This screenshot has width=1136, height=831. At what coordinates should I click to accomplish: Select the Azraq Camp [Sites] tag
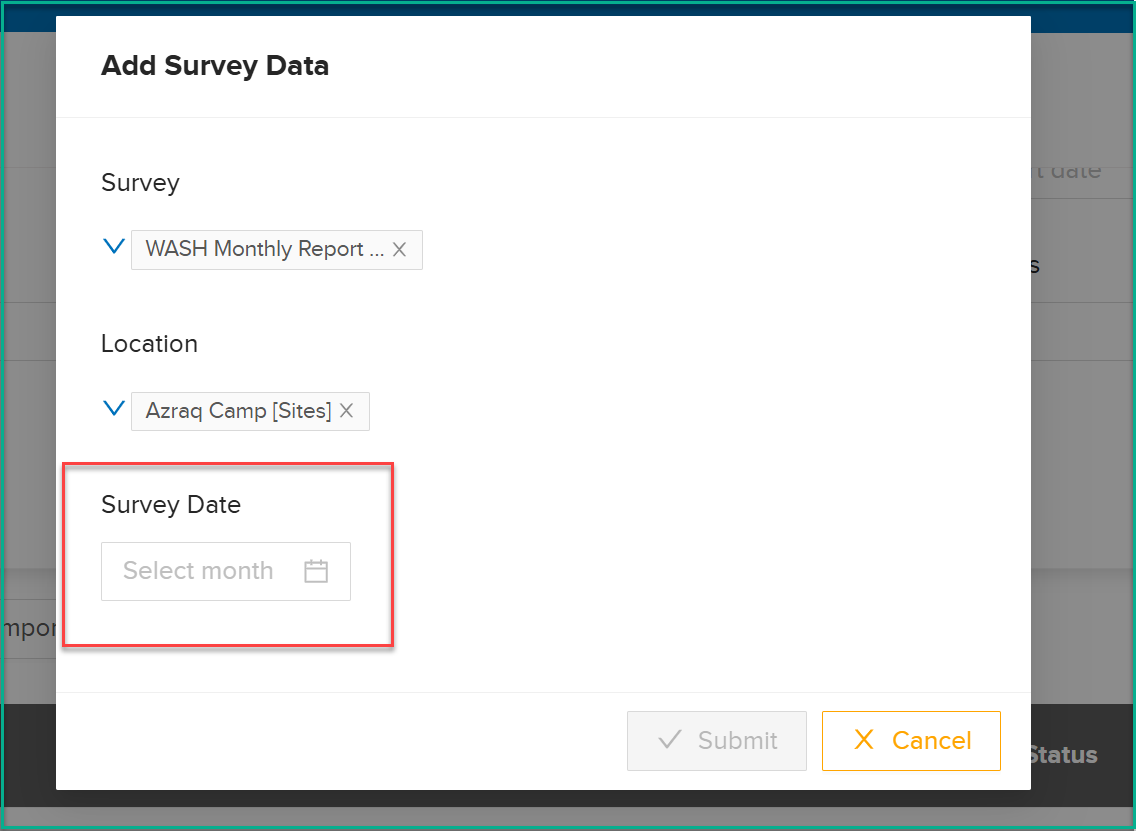[250, 412]
